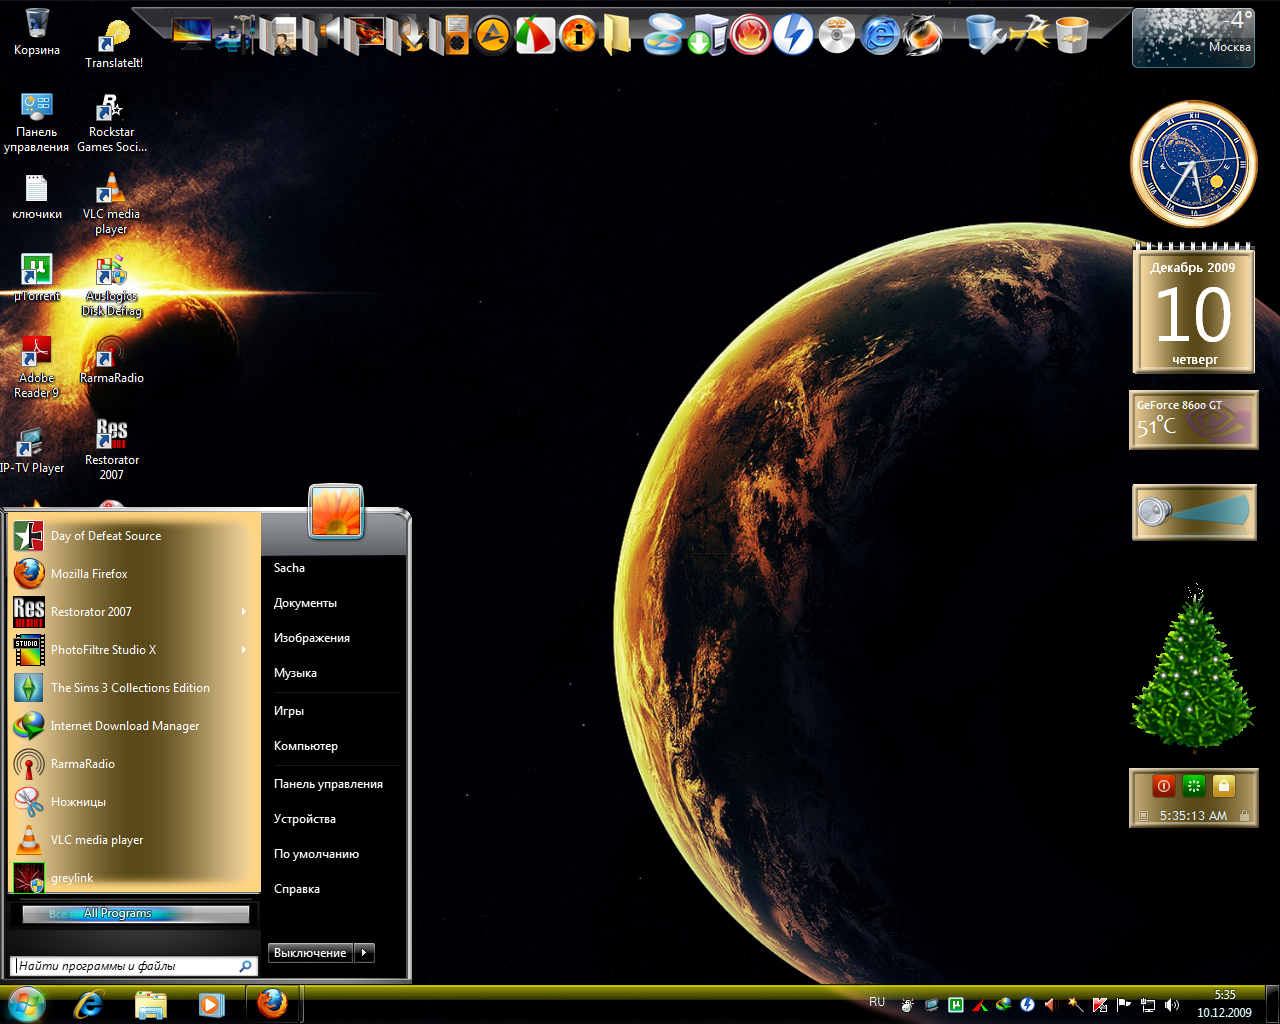Select the Adobe Reader 9 desktop icon
Screen dimensions: 1280x1024
[x=37, y=368]
